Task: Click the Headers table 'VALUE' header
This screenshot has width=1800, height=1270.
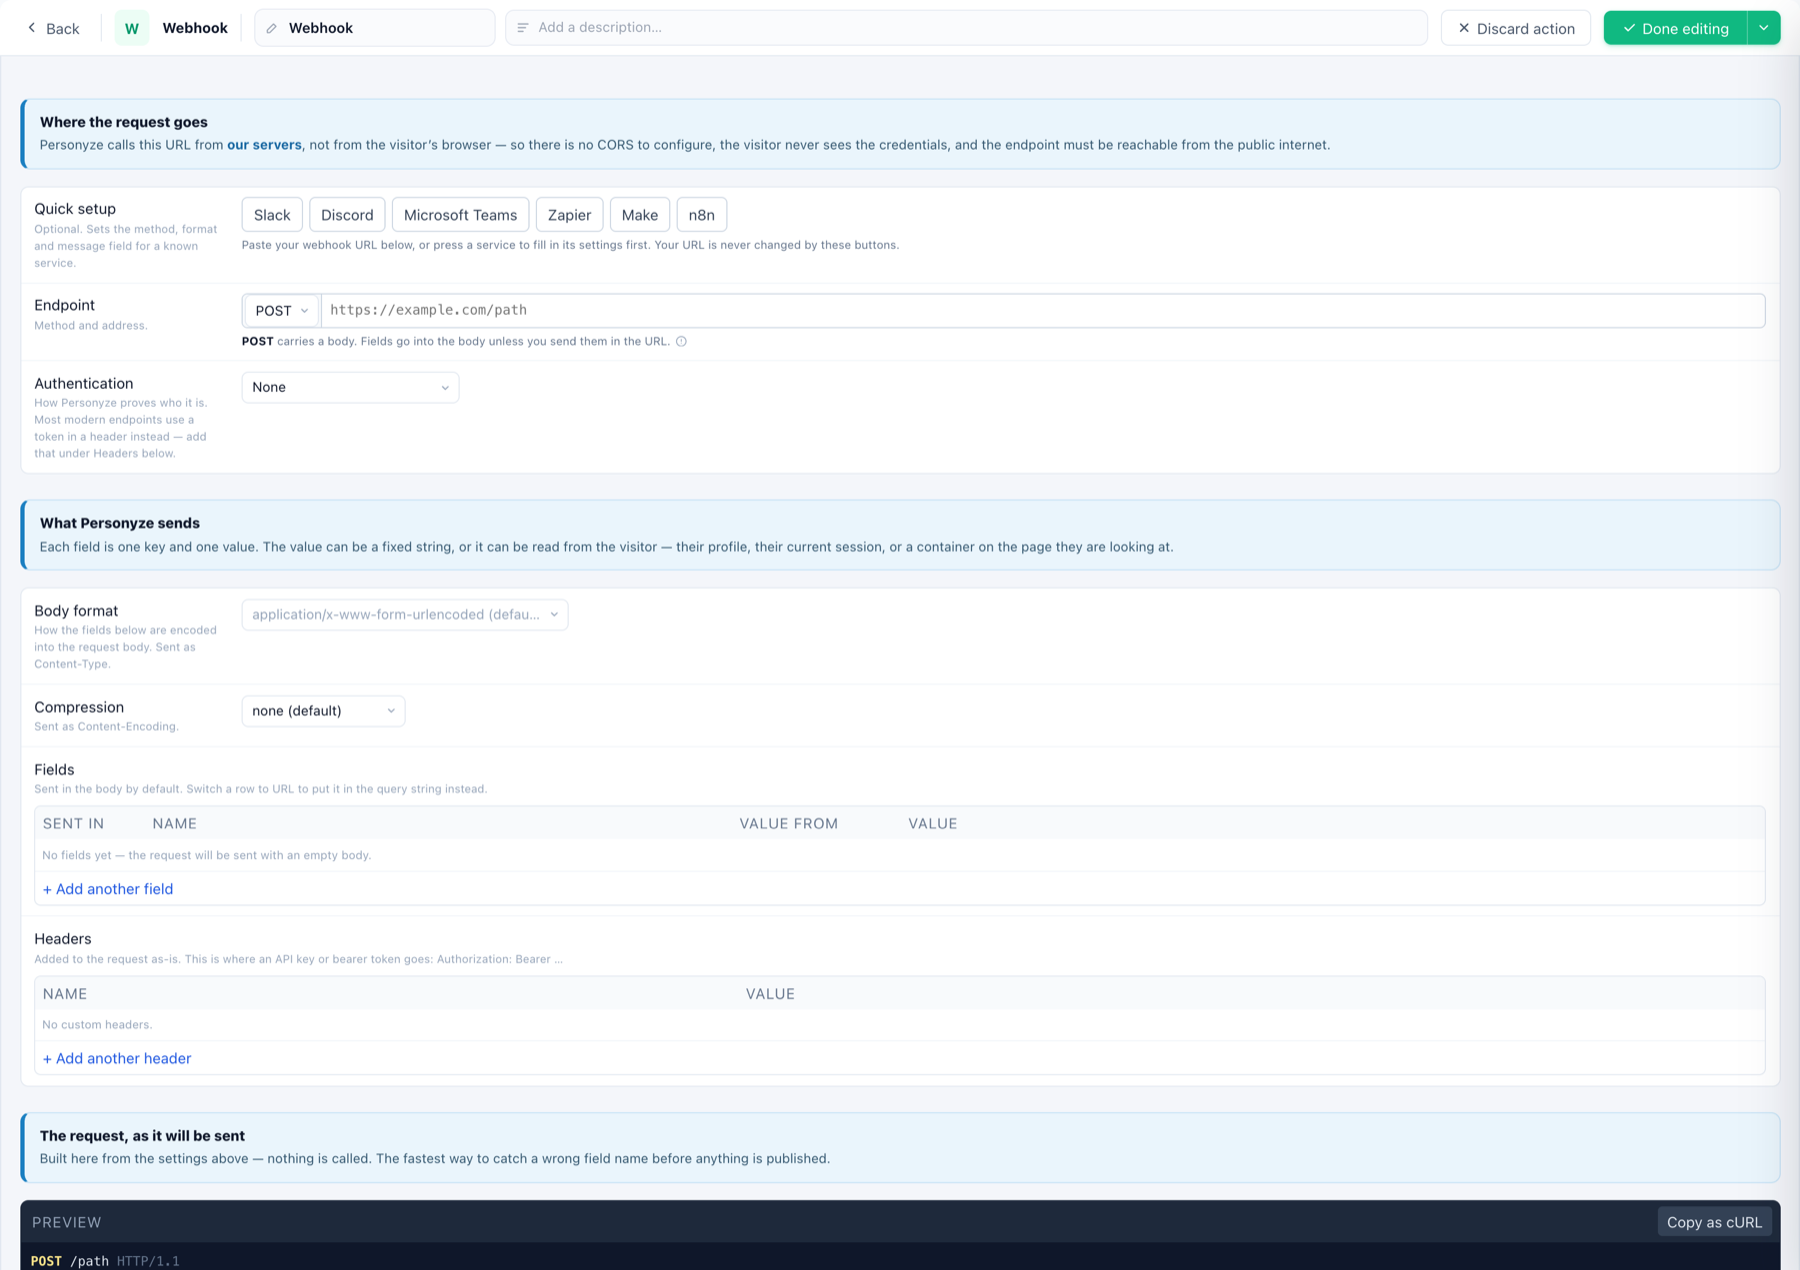Action: point(770,994)
